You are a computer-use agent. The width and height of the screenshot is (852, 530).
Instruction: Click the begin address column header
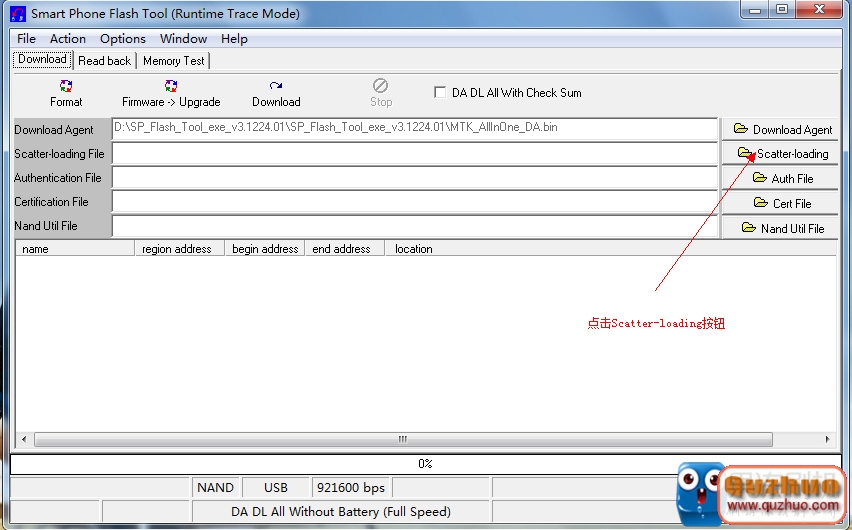(x=265, y=248)
